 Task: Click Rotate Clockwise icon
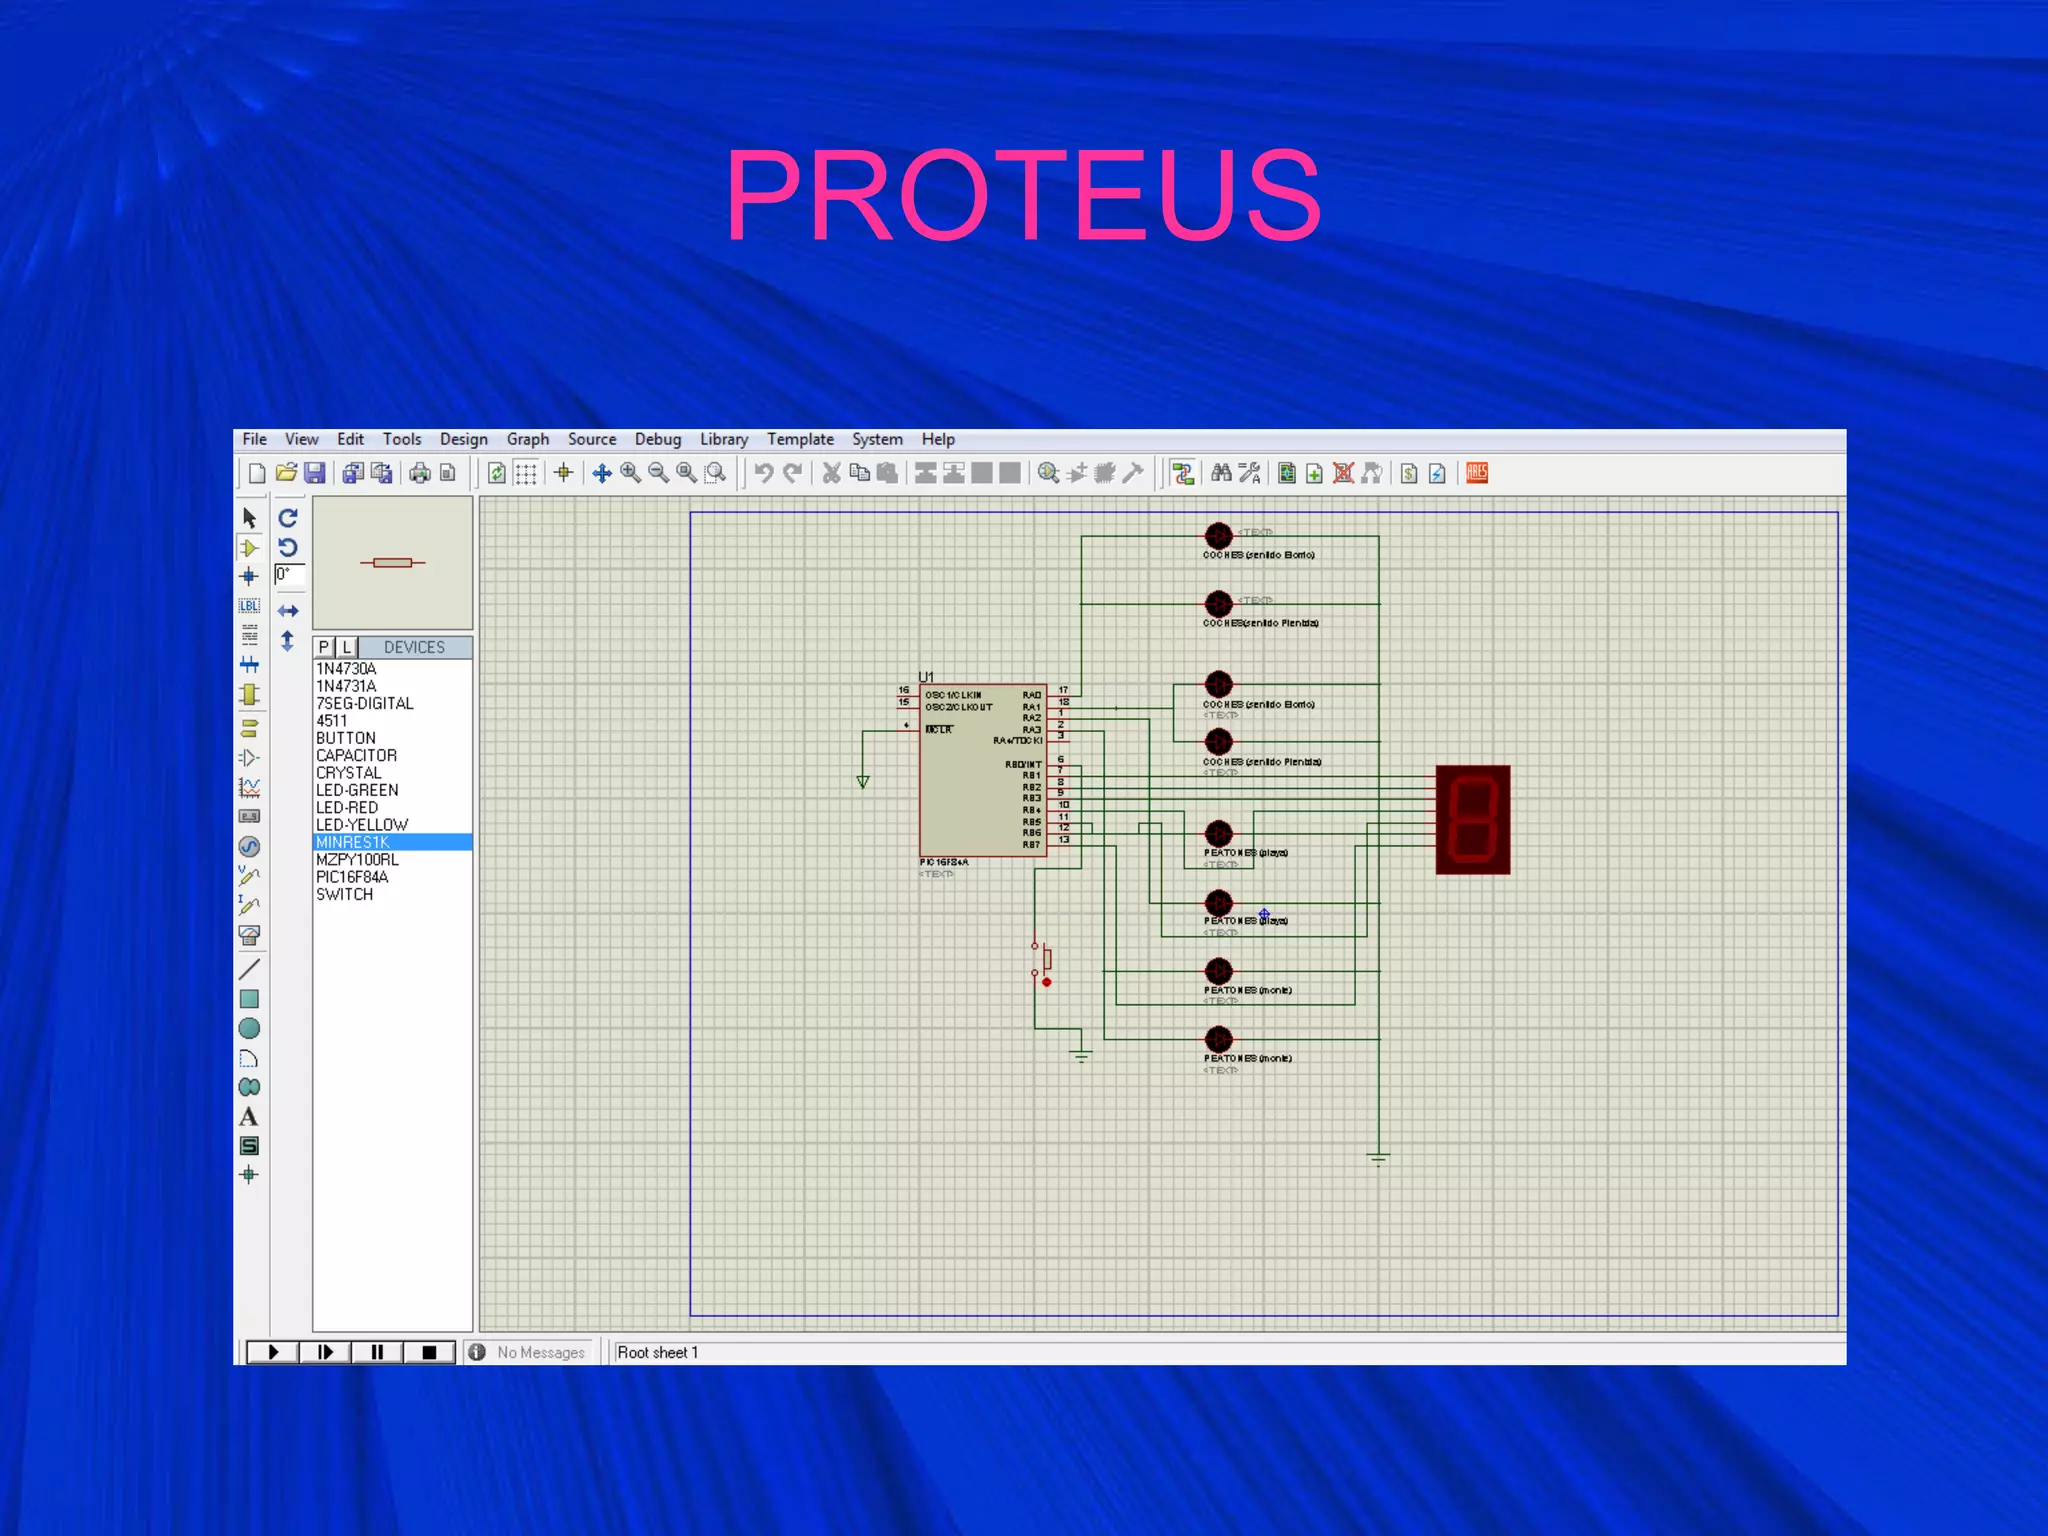(x=288, y=518)
